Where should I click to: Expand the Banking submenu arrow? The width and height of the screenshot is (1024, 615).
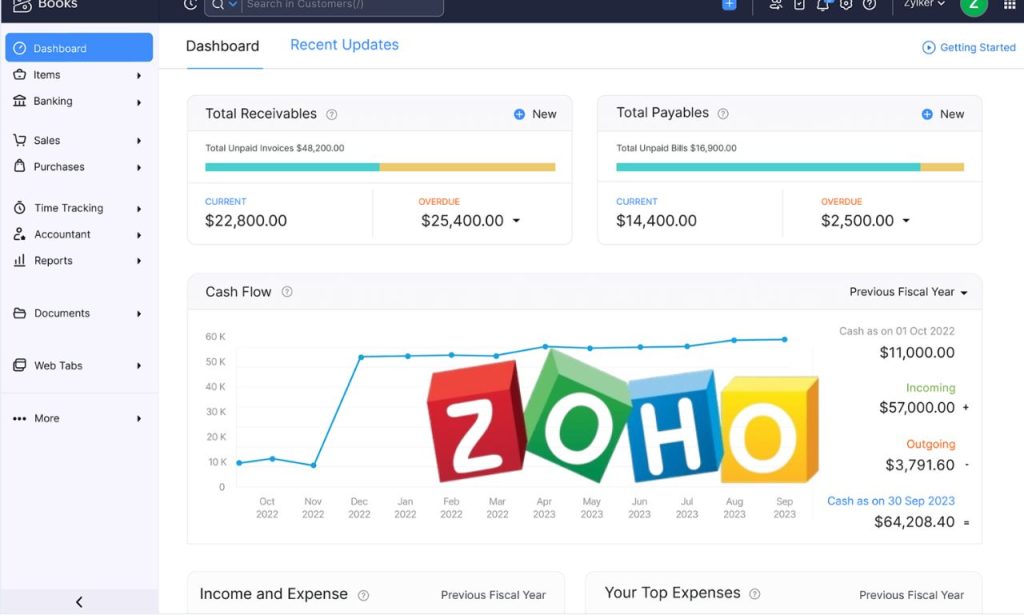click(139, 102)
